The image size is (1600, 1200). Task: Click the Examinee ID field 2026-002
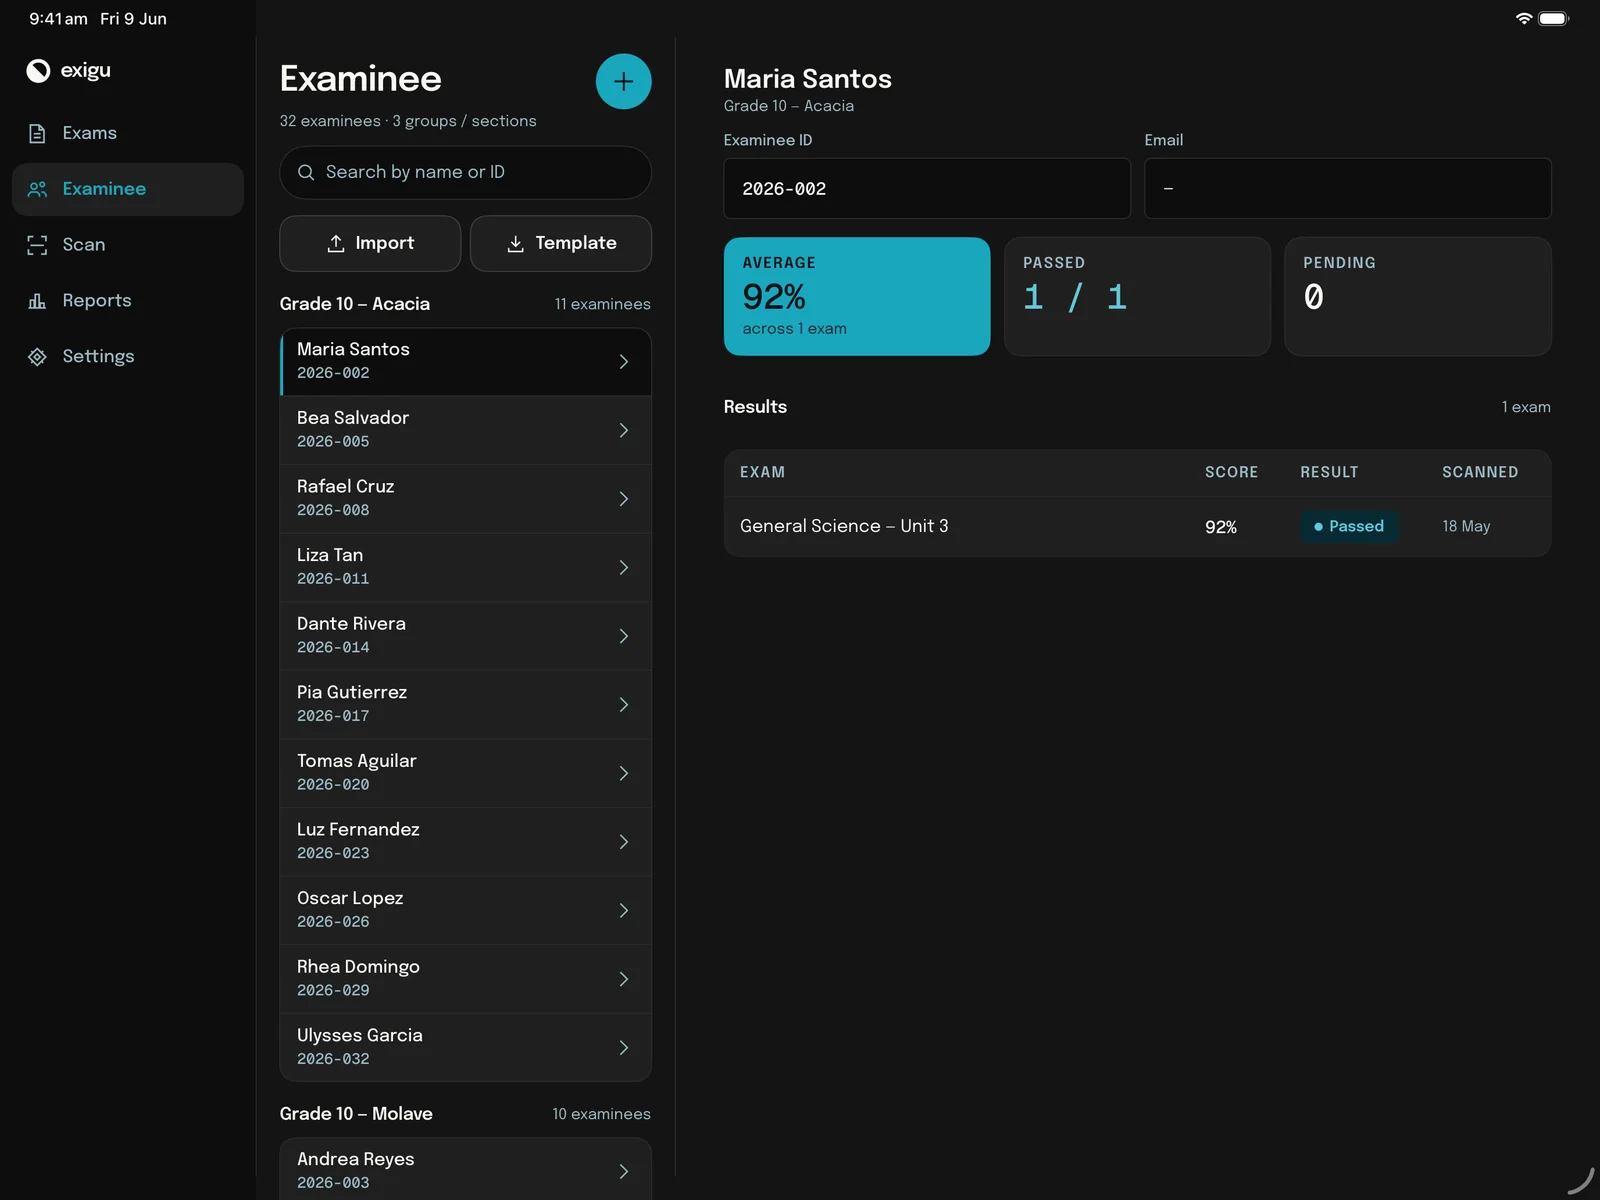(x=927, y=188)
